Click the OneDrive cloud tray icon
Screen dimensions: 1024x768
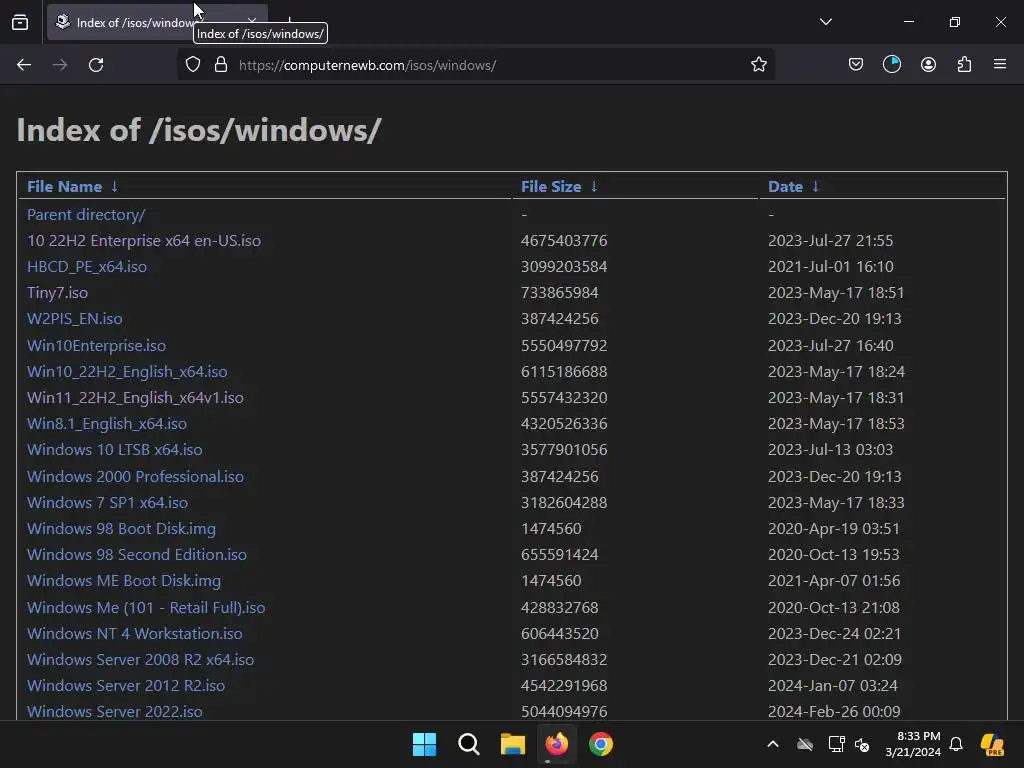pos(805,744)
